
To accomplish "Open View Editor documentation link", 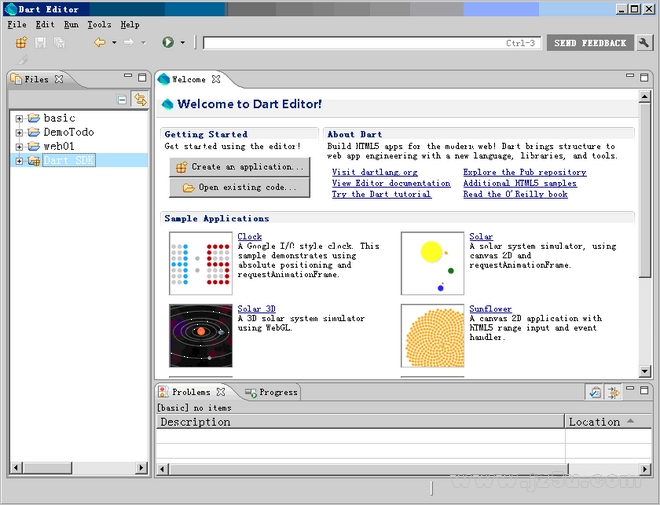I will point(391,183).
